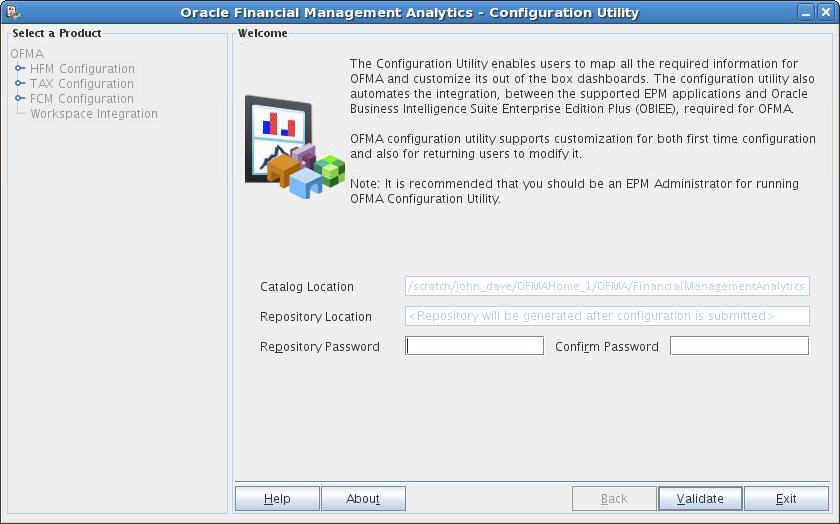This screenshot has width=840, height=524.
Task: Click the Repository Password label
Action: (319, 347)
